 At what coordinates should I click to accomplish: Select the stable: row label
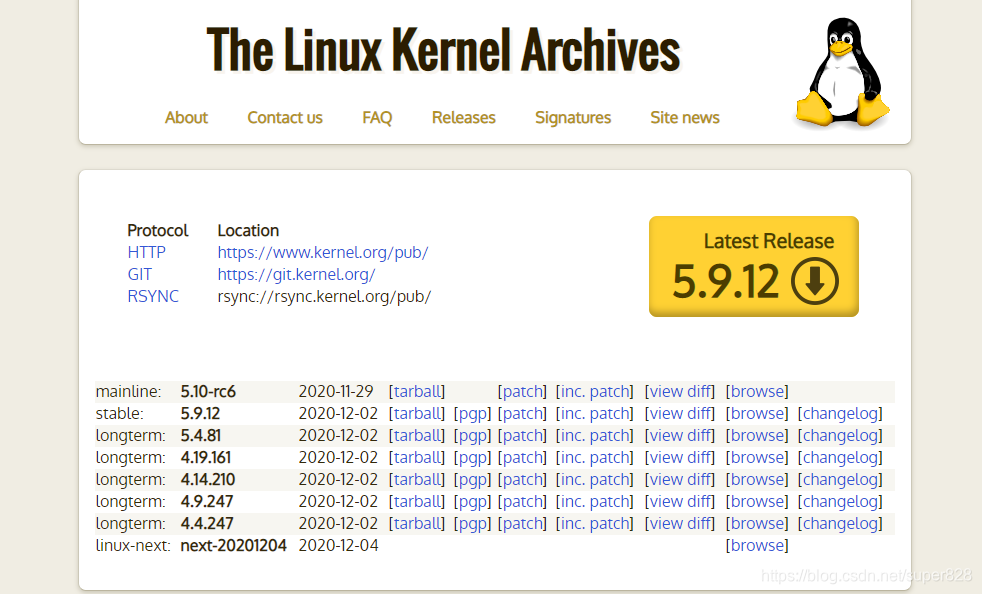120,414
